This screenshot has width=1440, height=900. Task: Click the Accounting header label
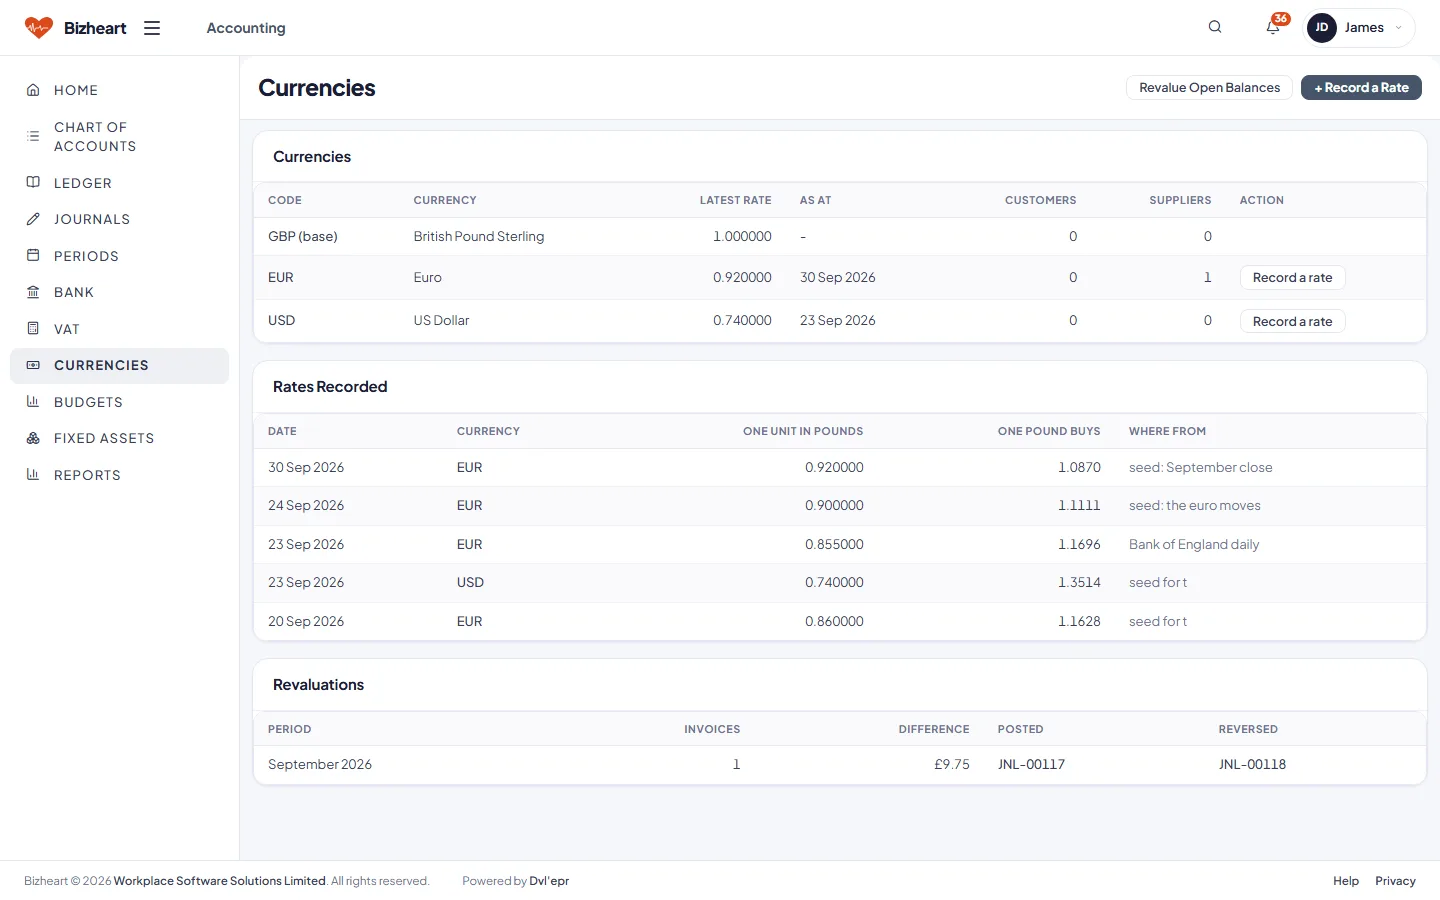(246, 28)
